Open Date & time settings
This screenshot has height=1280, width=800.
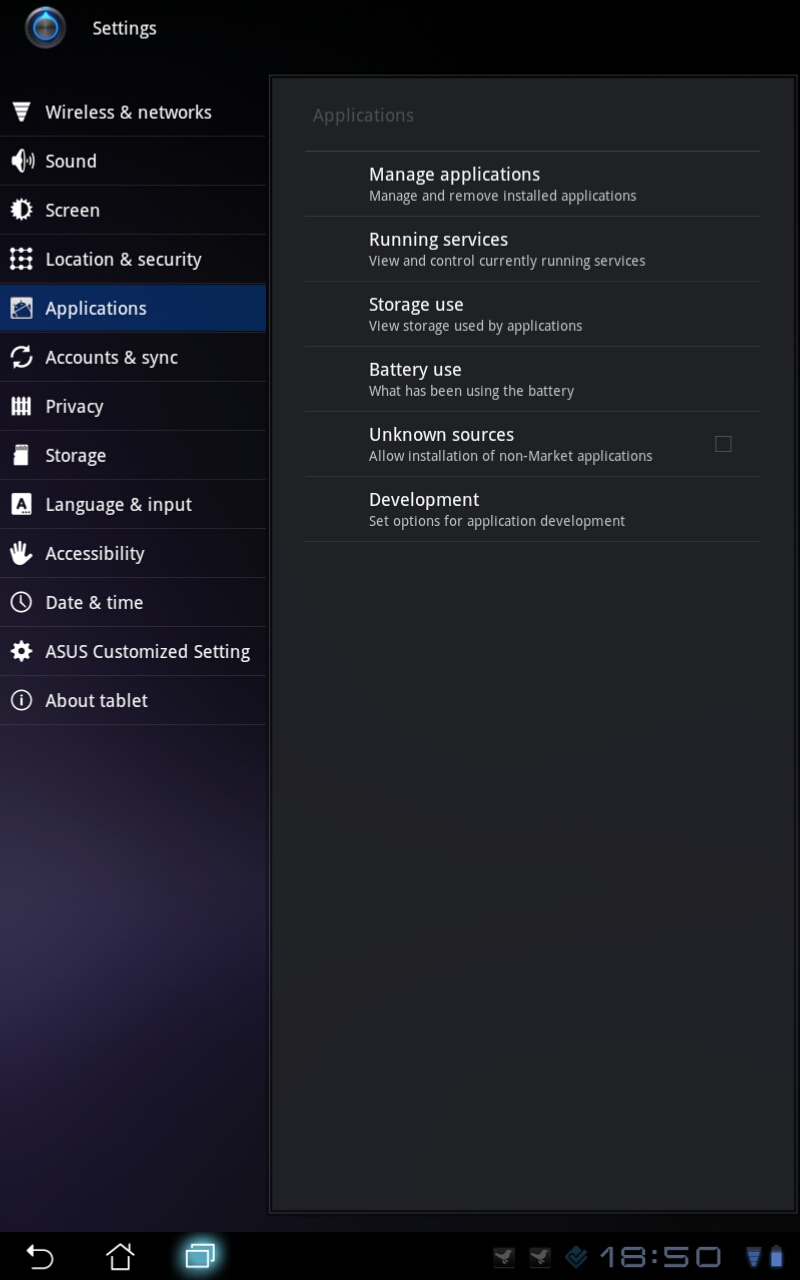(x=133, y=602)
